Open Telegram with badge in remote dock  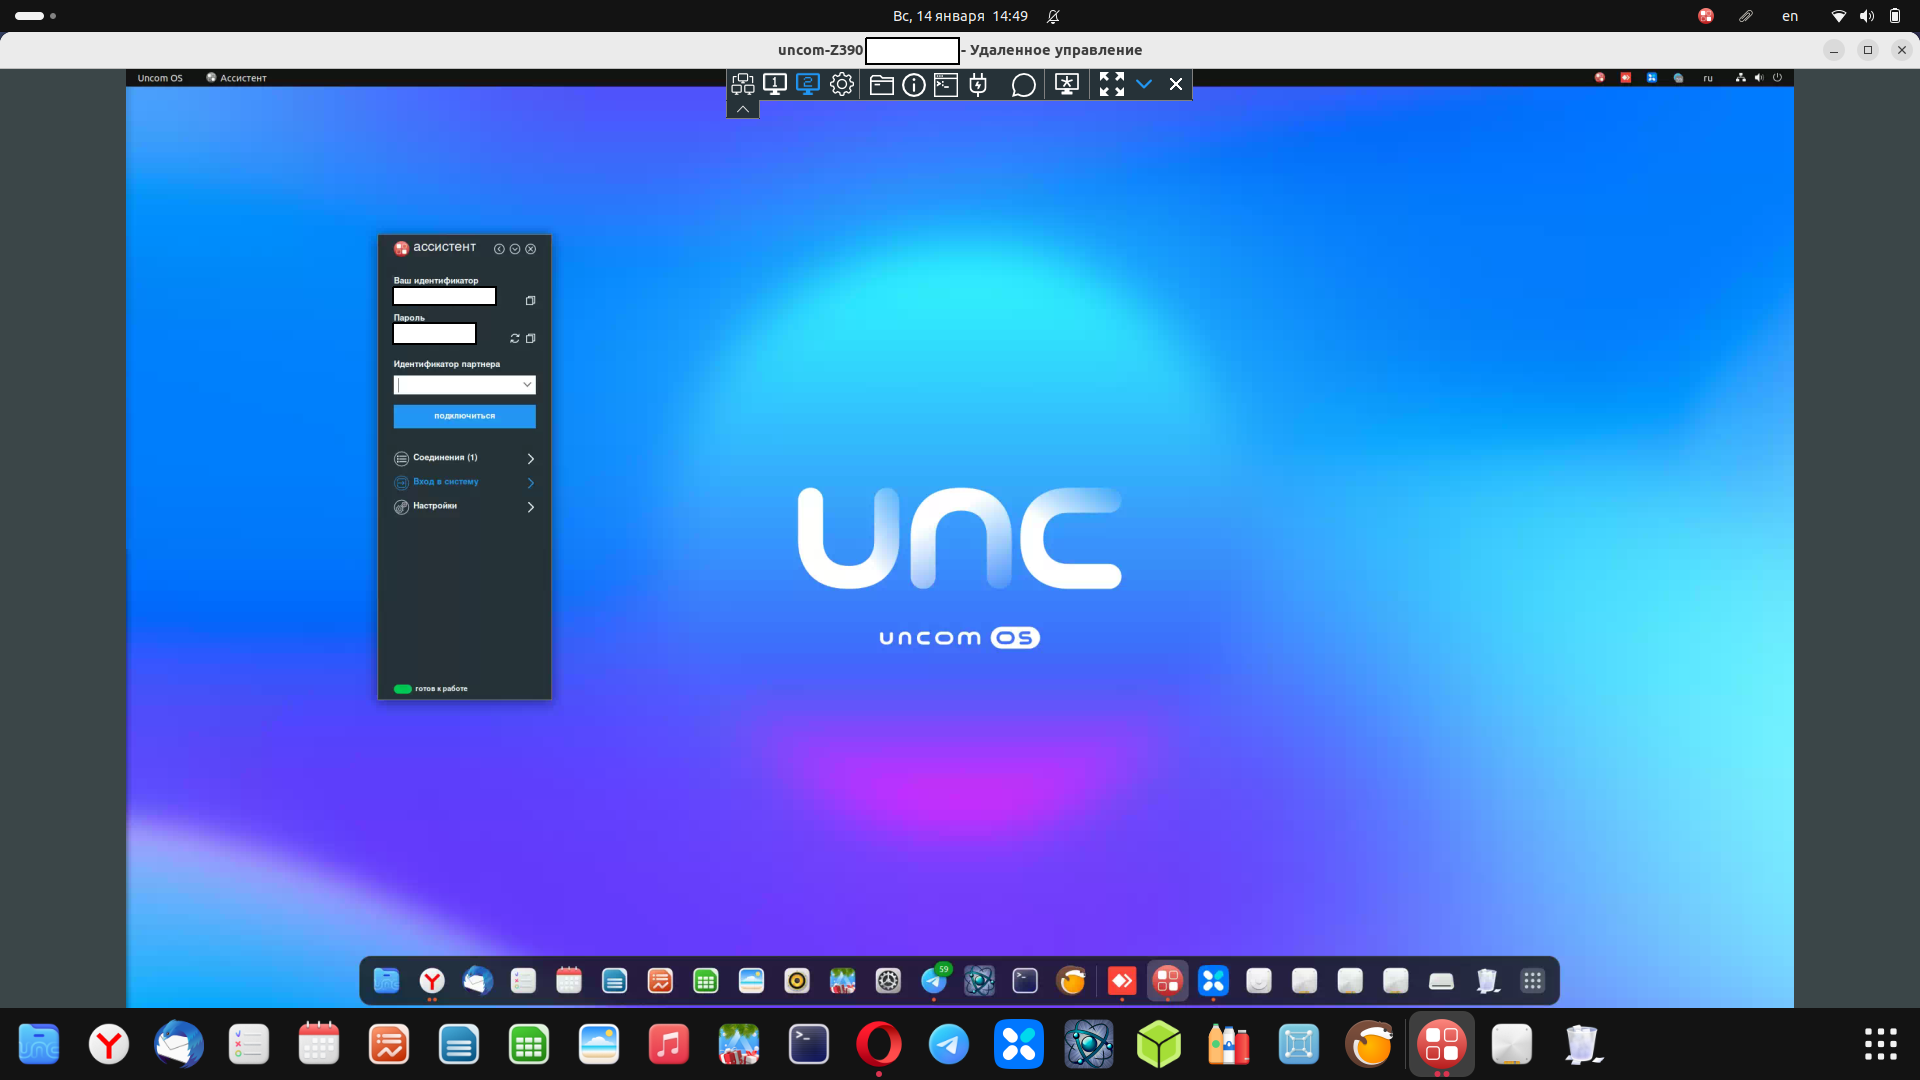[x=934, y=981]
